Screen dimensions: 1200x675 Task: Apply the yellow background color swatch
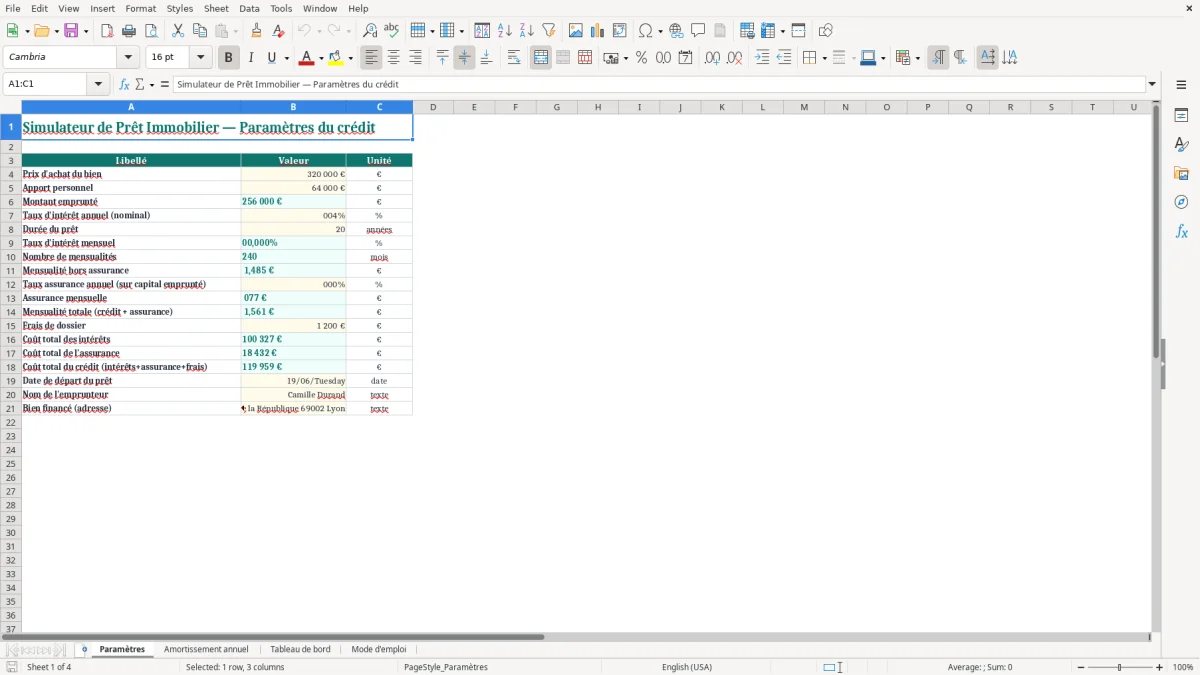click(x=335, y=58)
